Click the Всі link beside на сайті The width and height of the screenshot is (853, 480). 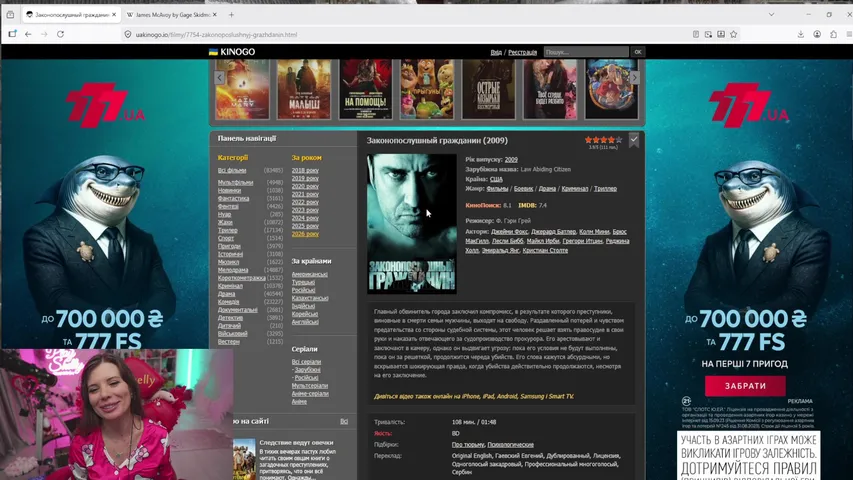(344, 421)
